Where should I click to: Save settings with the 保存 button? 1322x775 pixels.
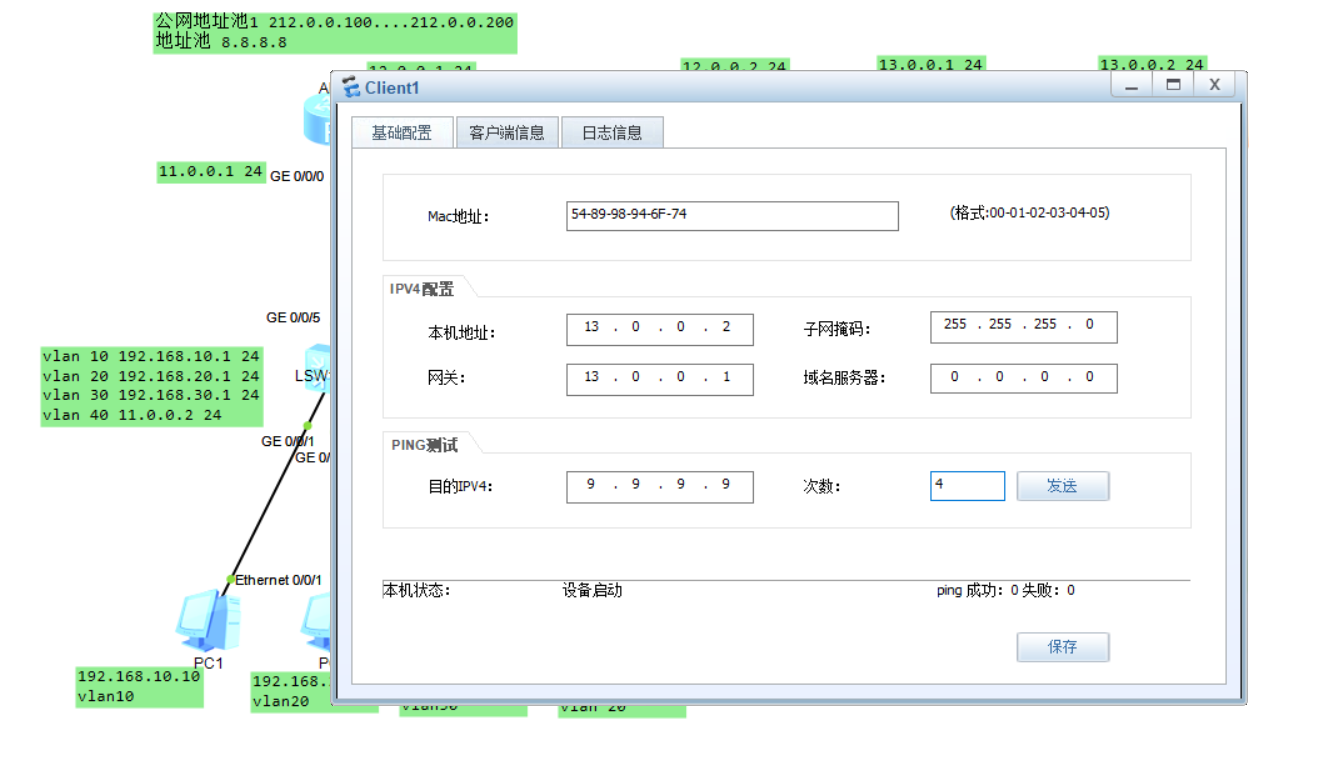(x=1063, y=647)
